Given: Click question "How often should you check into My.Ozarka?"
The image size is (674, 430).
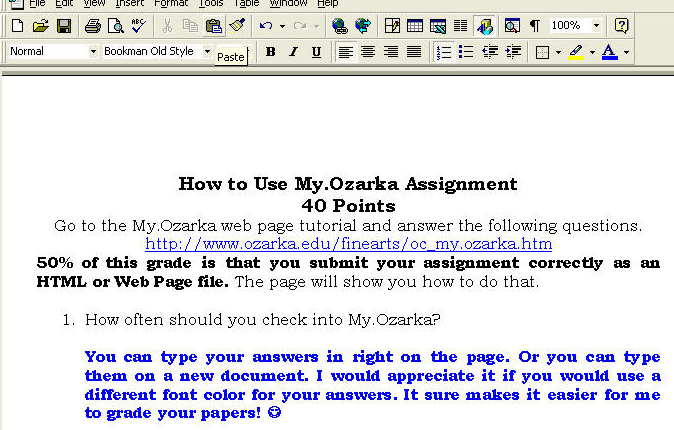Looking at the screenshot, I should 263,320.
